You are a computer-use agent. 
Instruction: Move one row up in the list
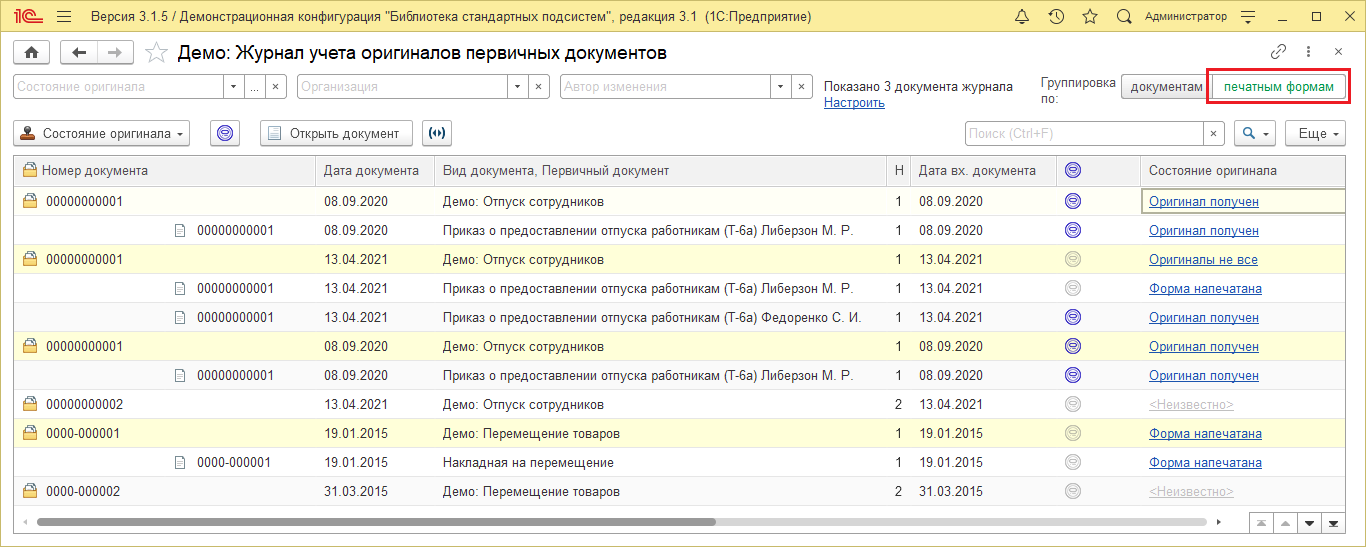1285,522
